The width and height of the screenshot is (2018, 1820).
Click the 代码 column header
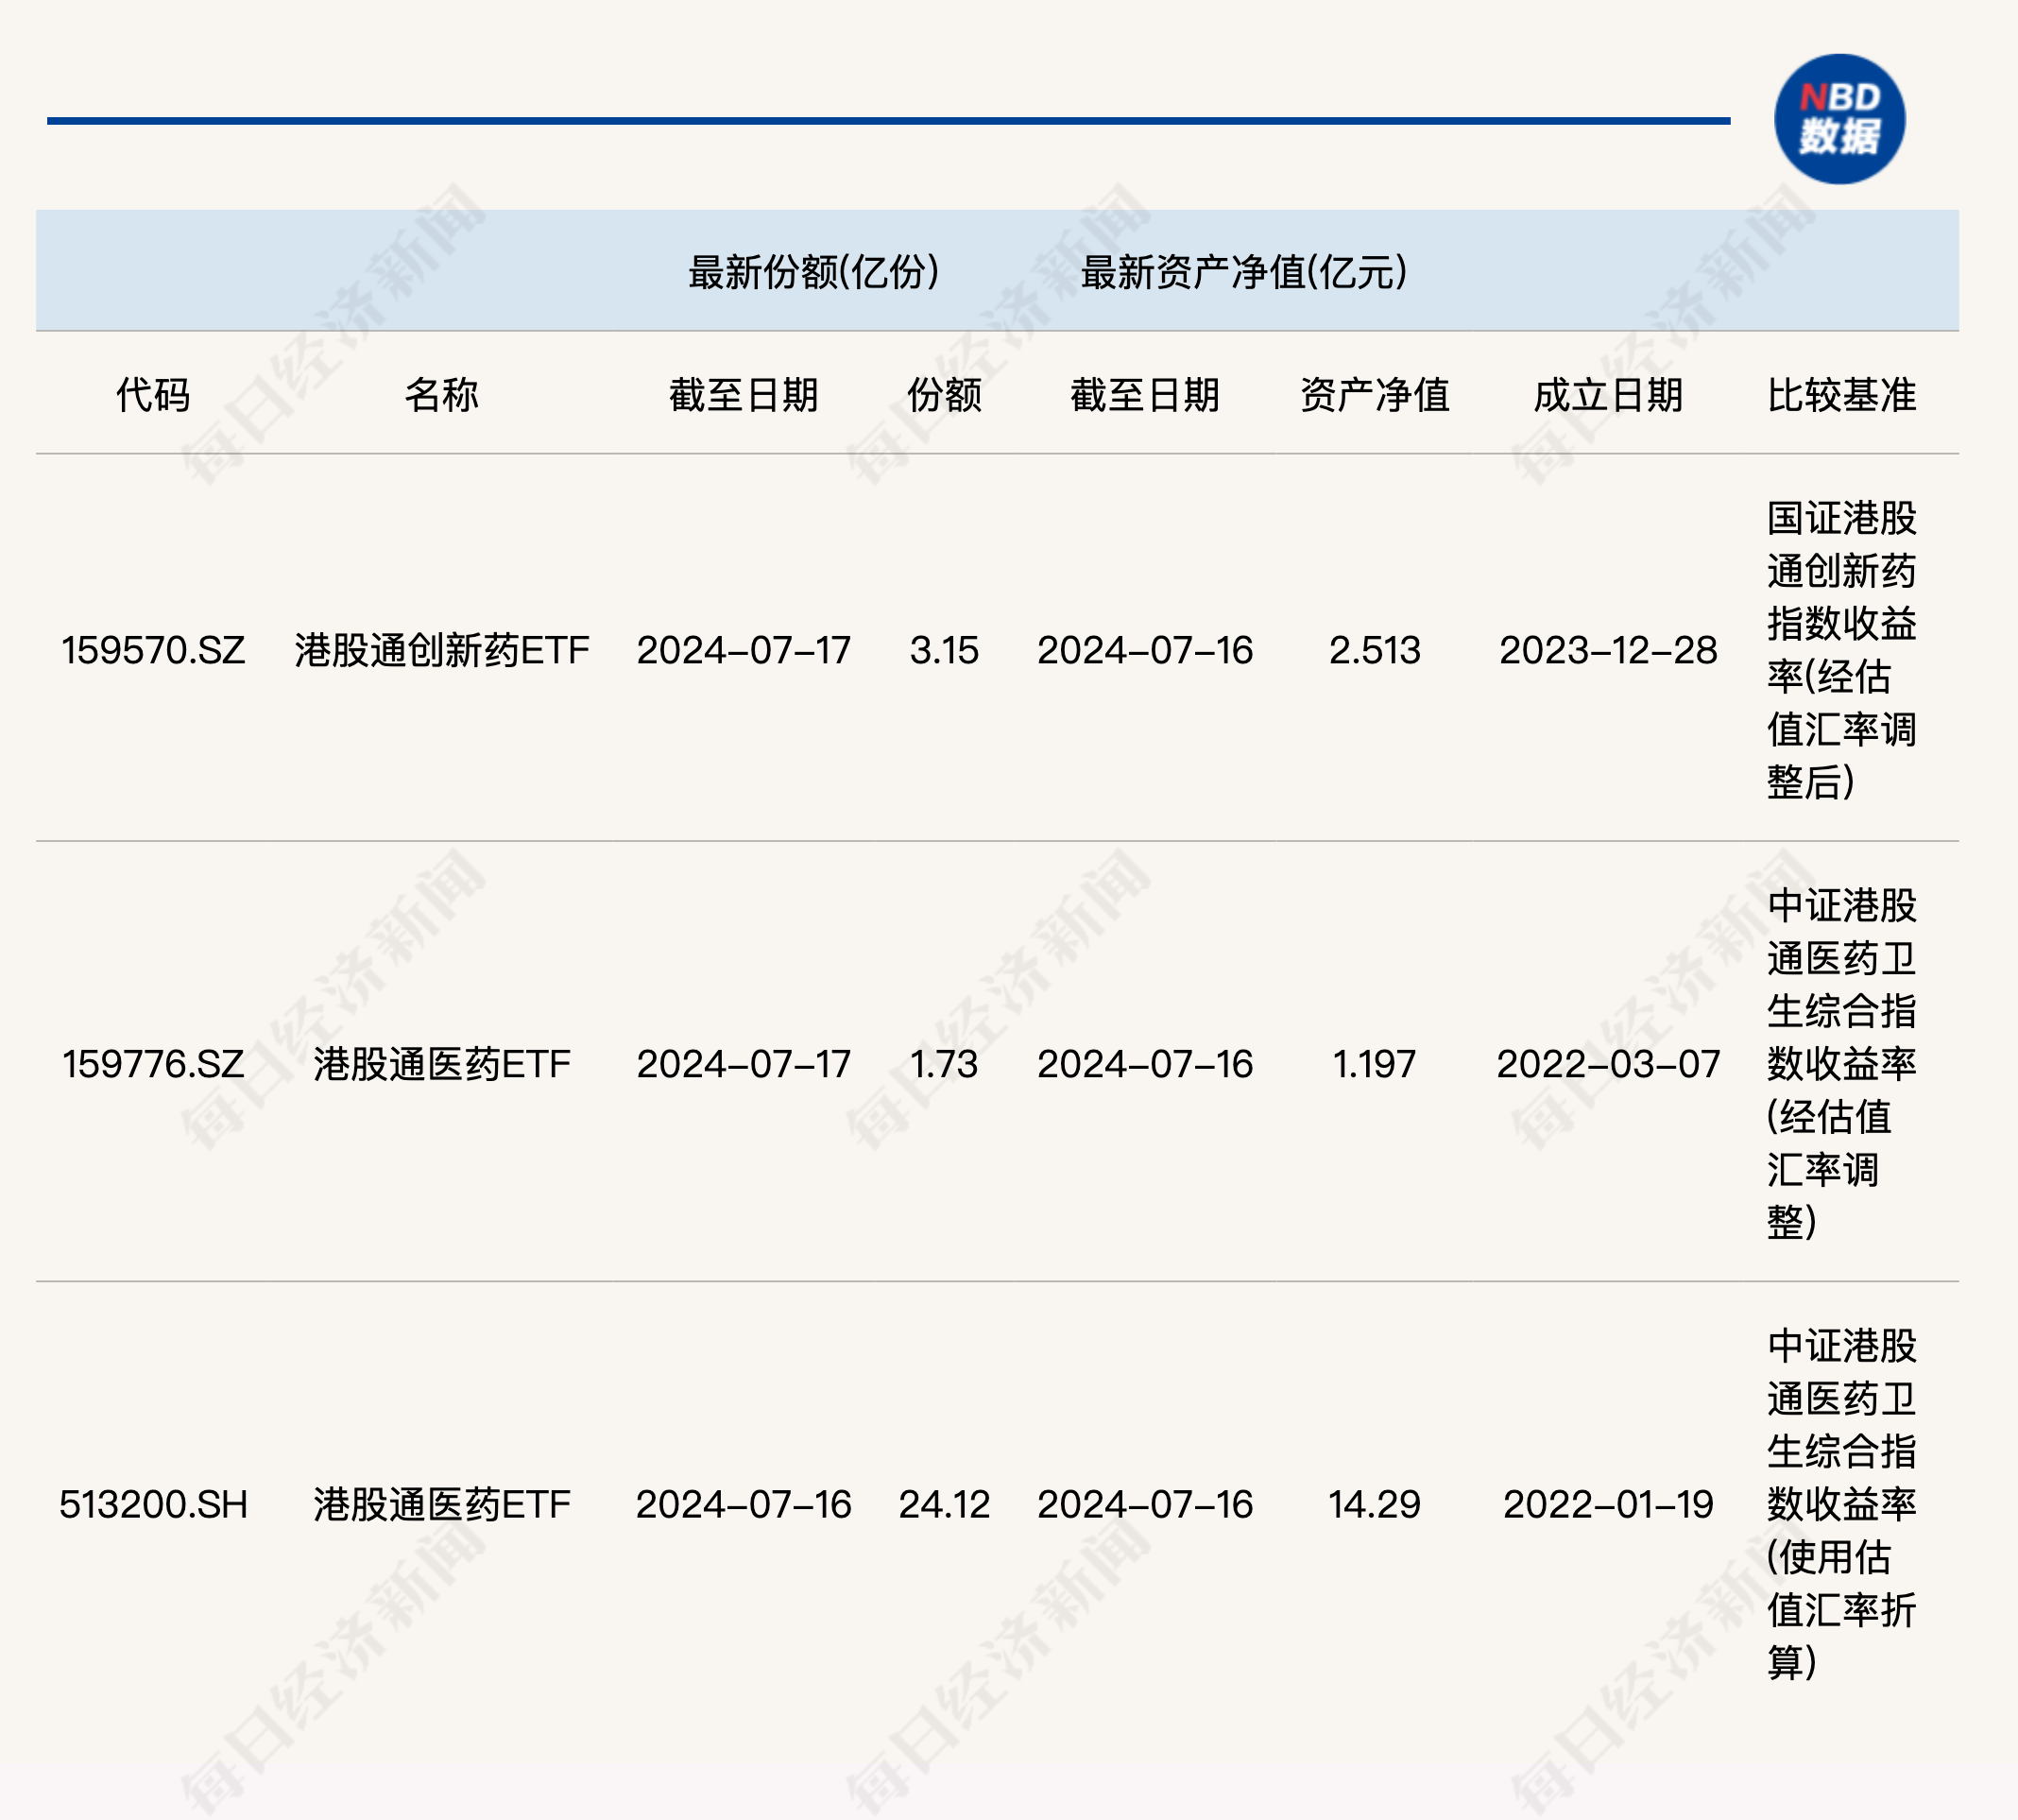(x=153, y=395)
